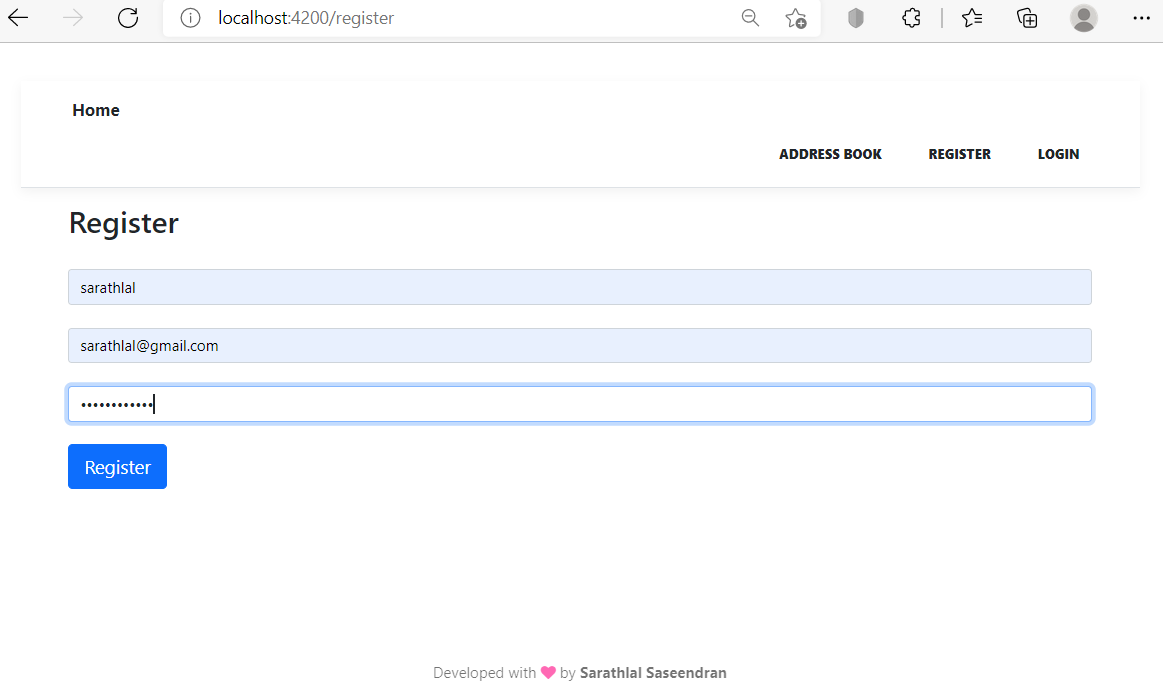Add this page to favorites
The image size is (1163, 694).
(796, 18)
